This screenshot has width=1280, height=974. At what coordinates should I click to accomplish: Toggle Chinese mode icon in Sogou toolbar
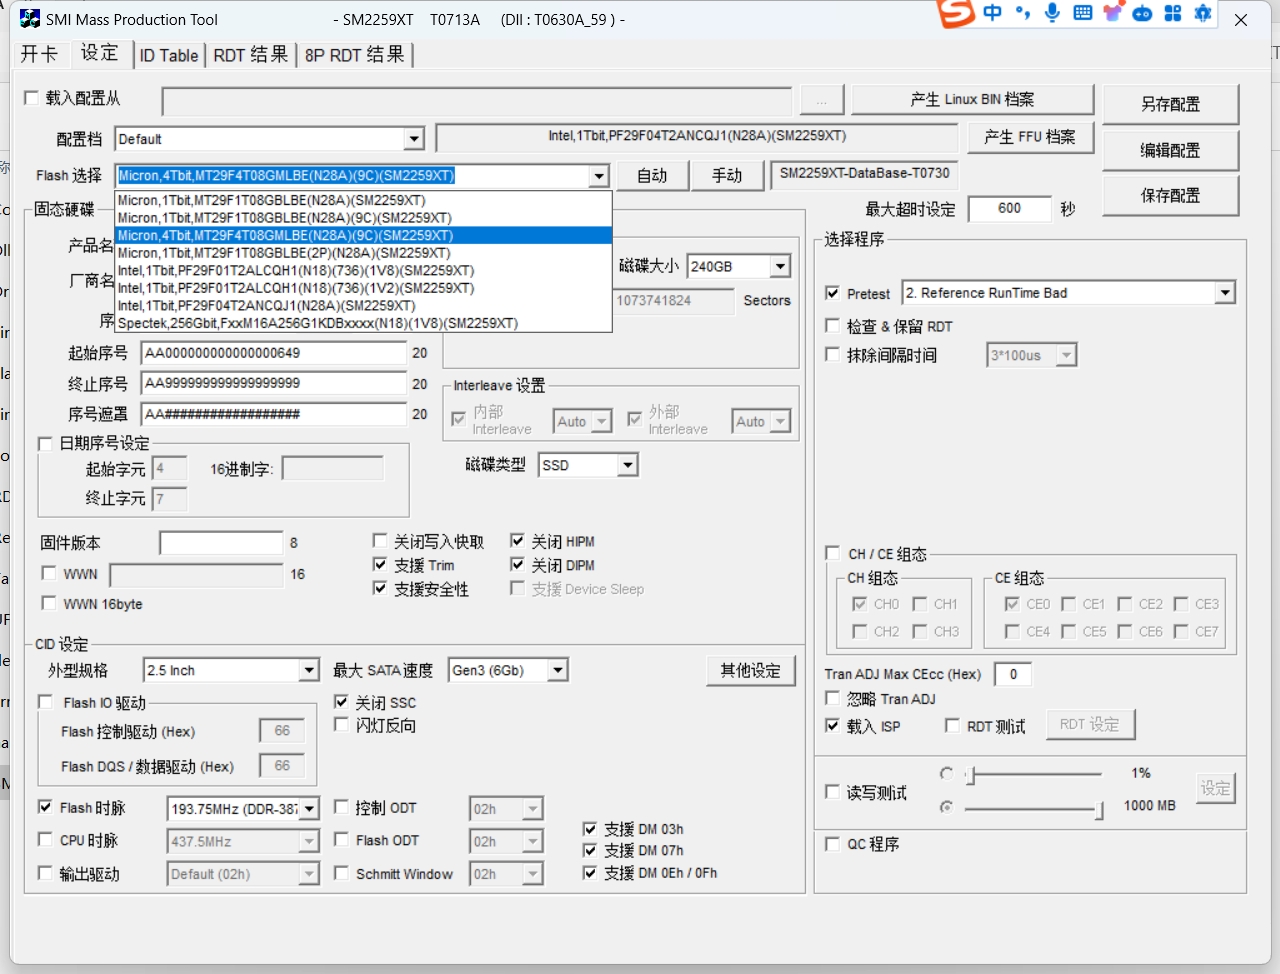coord(992,13)
